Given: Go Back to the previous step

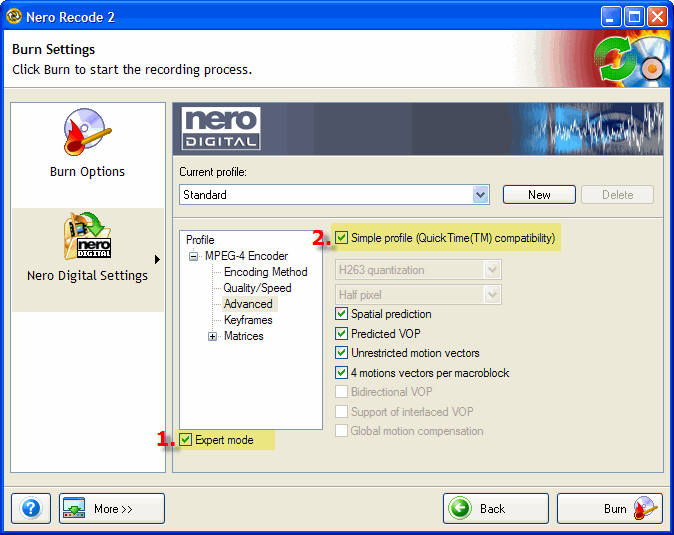Looking at the screenshot, I should pos(496,508).
